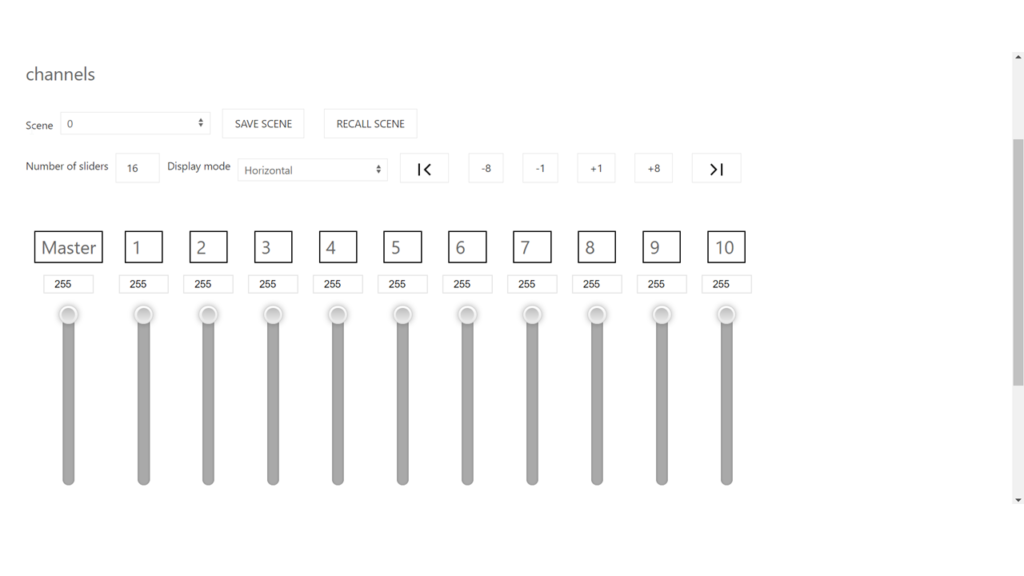The image size is (1024, 576).
Task: Click the Master slider handle
Action: coord(69,315)
